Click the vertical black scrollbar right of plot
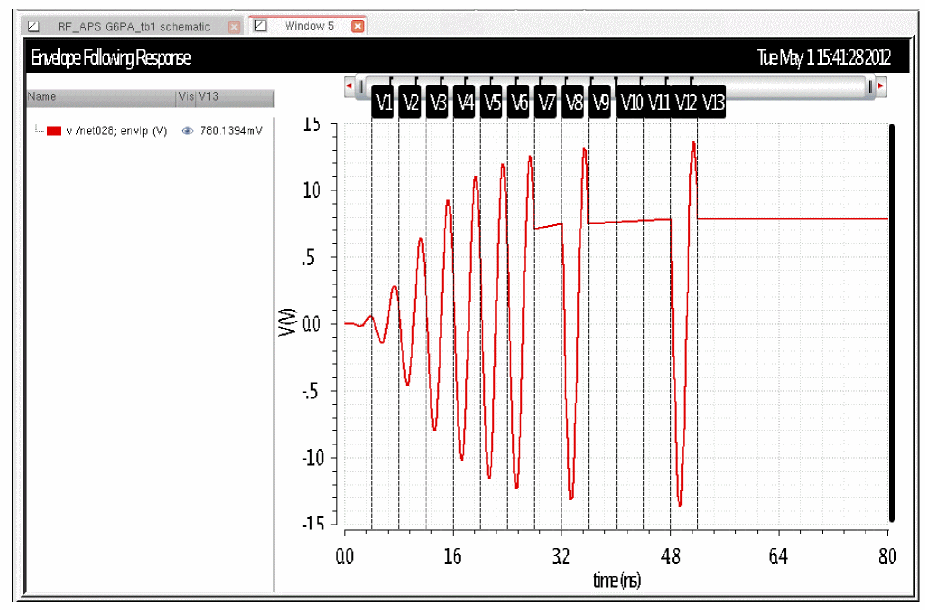 (x=892, y=323)
